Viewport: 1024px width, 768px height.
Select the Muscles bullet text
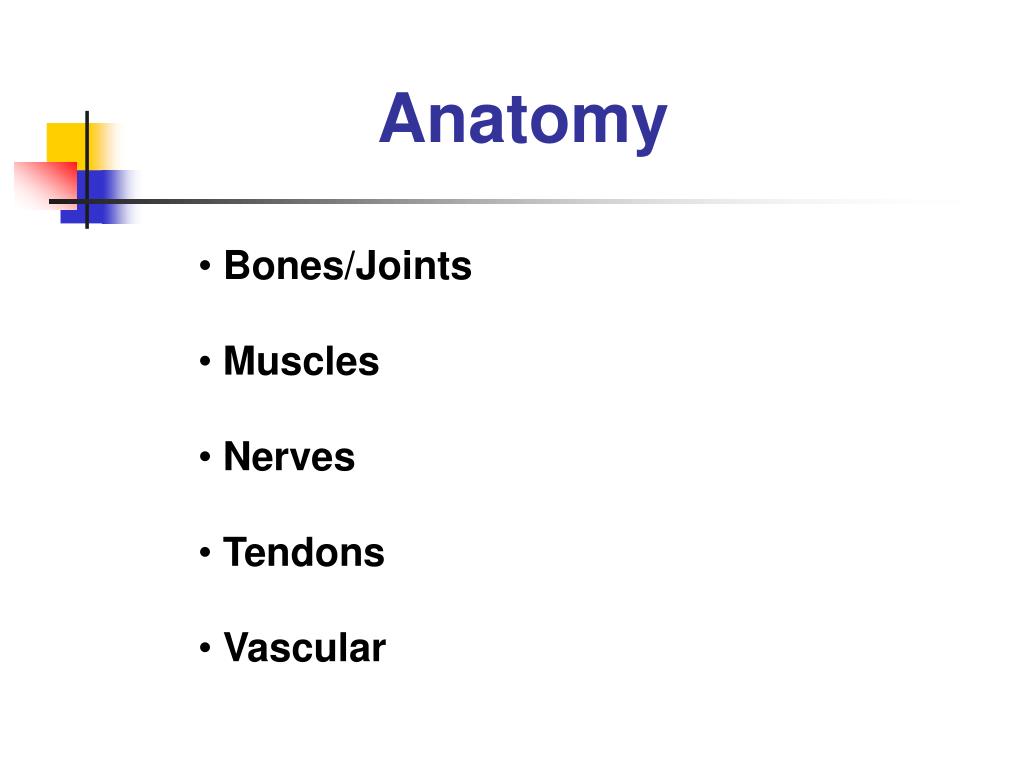[x=301, y=361]
